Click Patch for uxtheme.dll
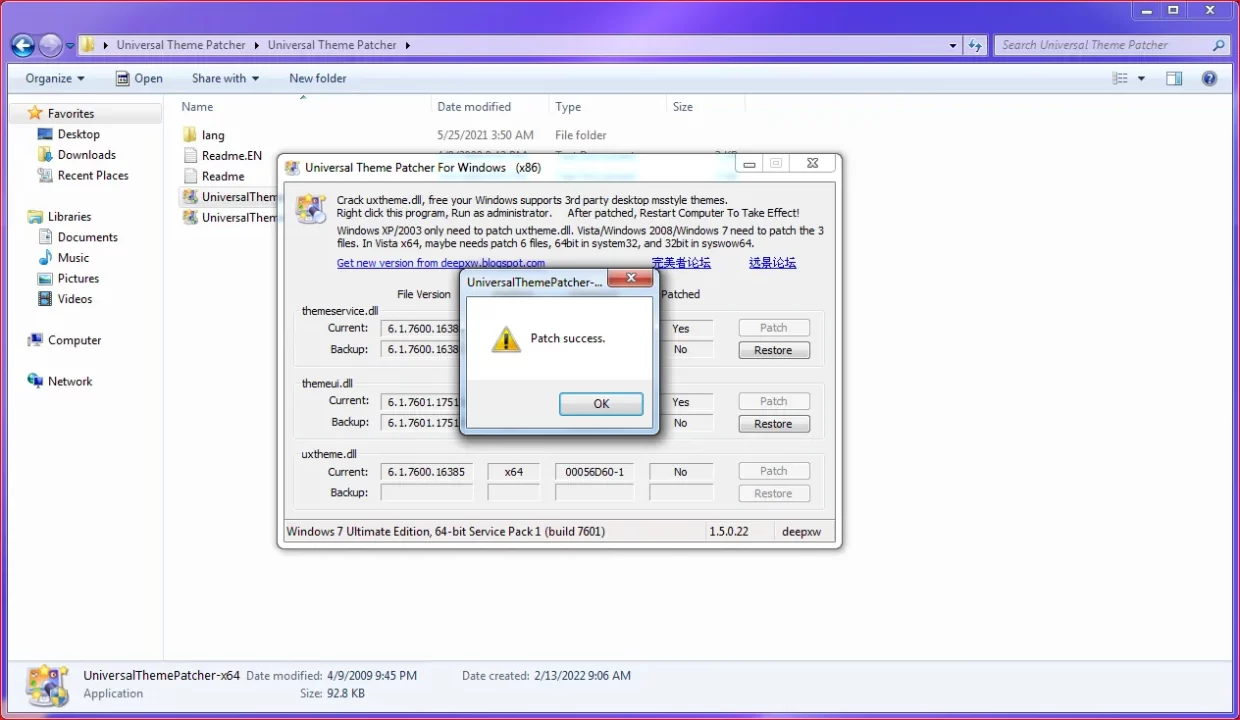1240x720 pixels. tap(773, 471)
